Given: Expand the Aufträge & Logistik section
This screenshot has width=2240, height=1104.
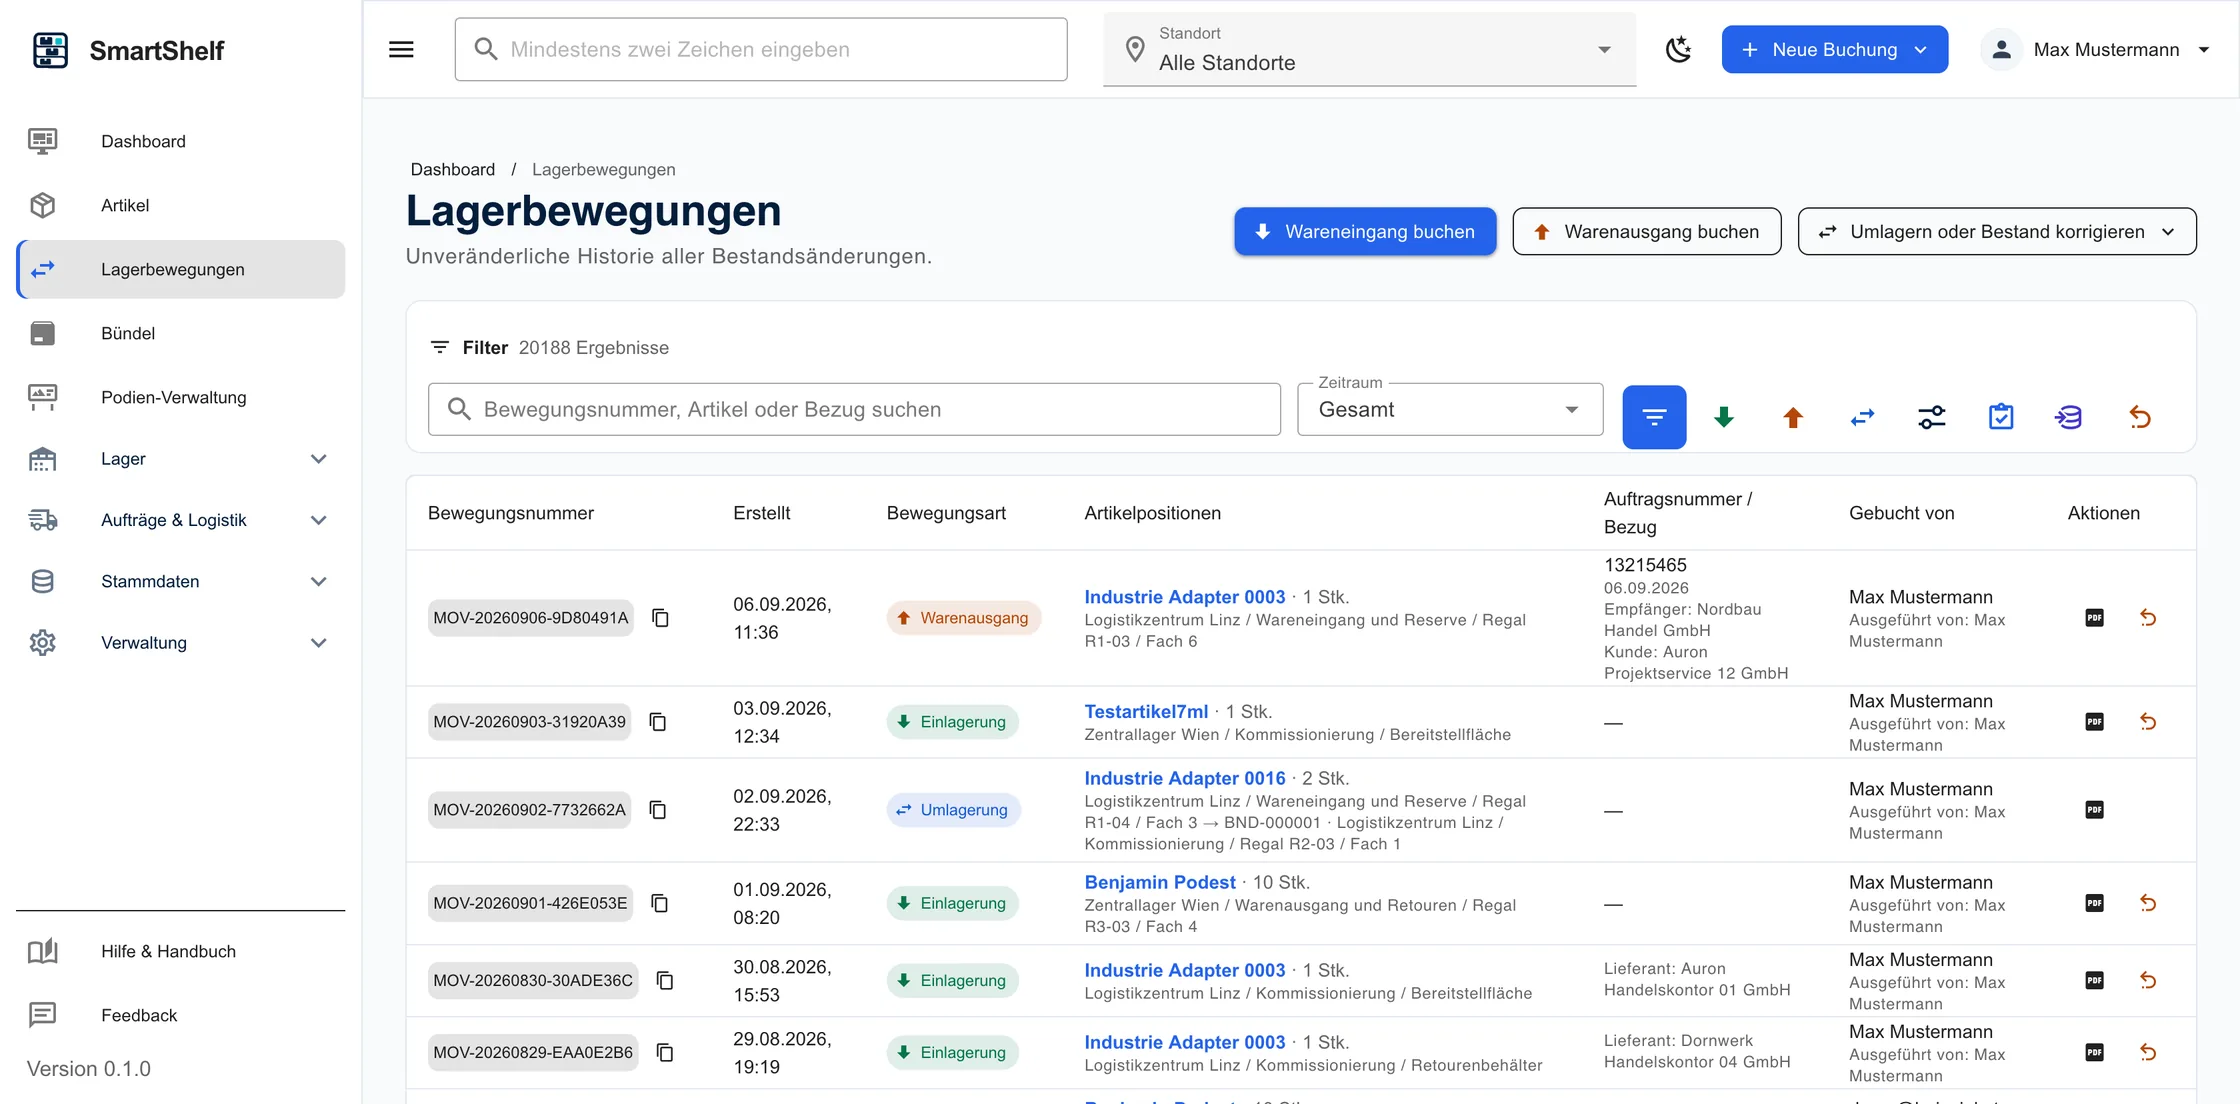Looking at the screenshot, I should (x=181, y=520).
